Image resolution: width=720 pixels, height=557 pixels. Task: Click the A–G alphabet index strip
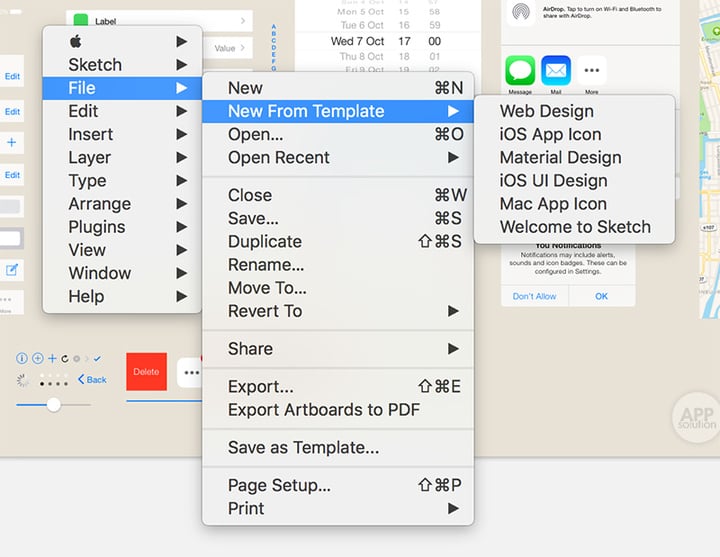274,48
